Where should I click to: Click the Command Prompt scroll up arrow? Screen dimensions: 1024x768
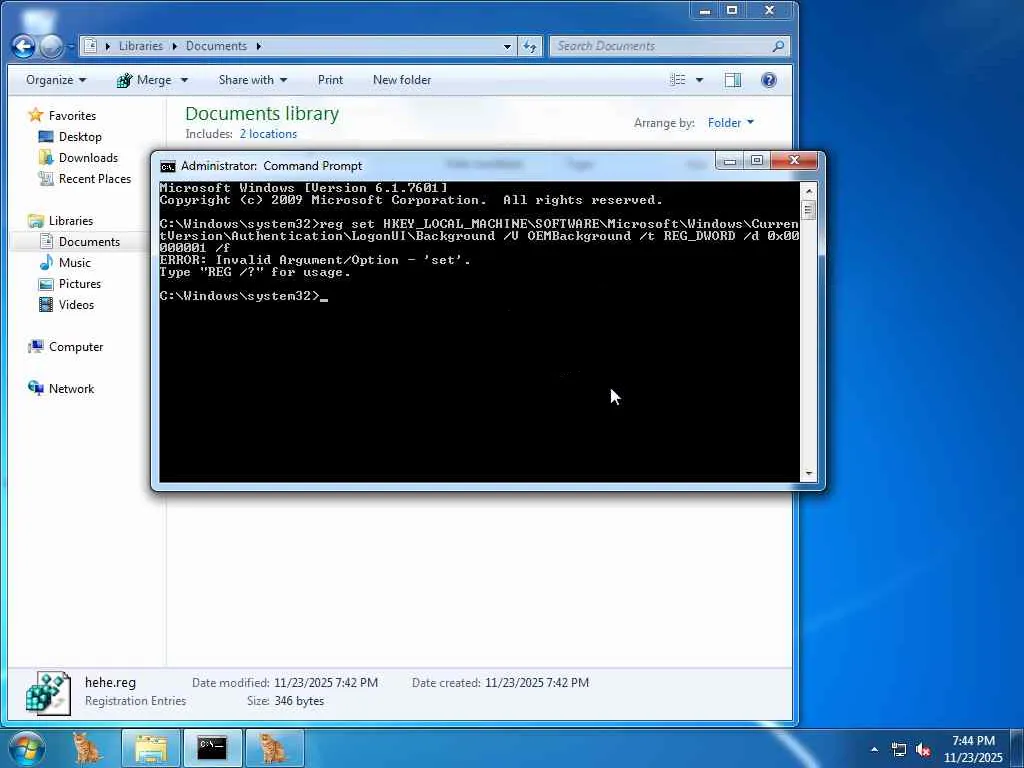[x=808, y=191]
